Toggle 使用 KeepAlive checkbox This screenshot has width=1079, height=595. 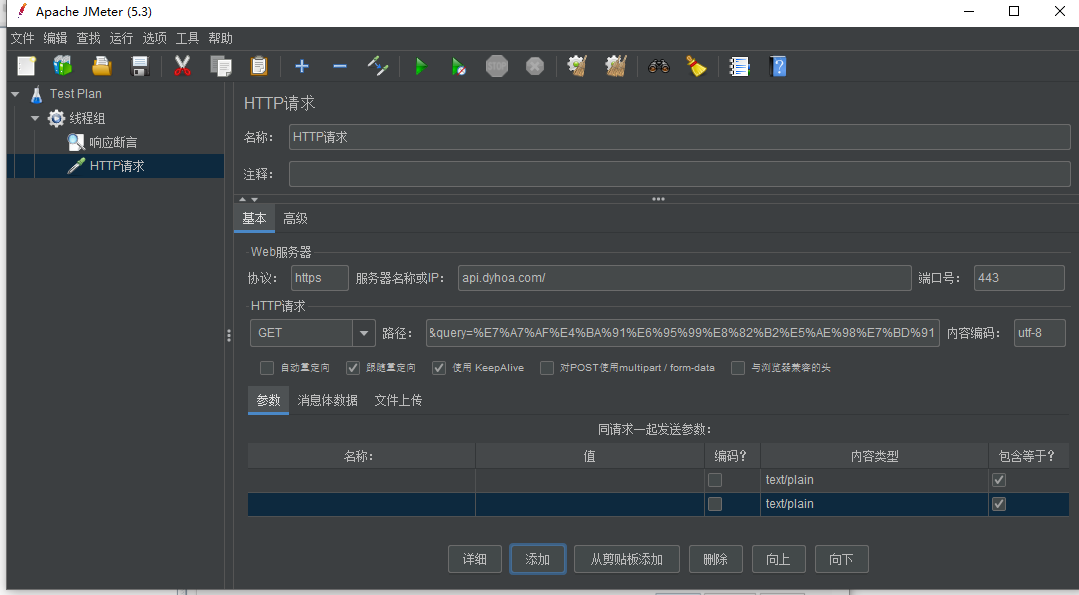pos(439,368)
